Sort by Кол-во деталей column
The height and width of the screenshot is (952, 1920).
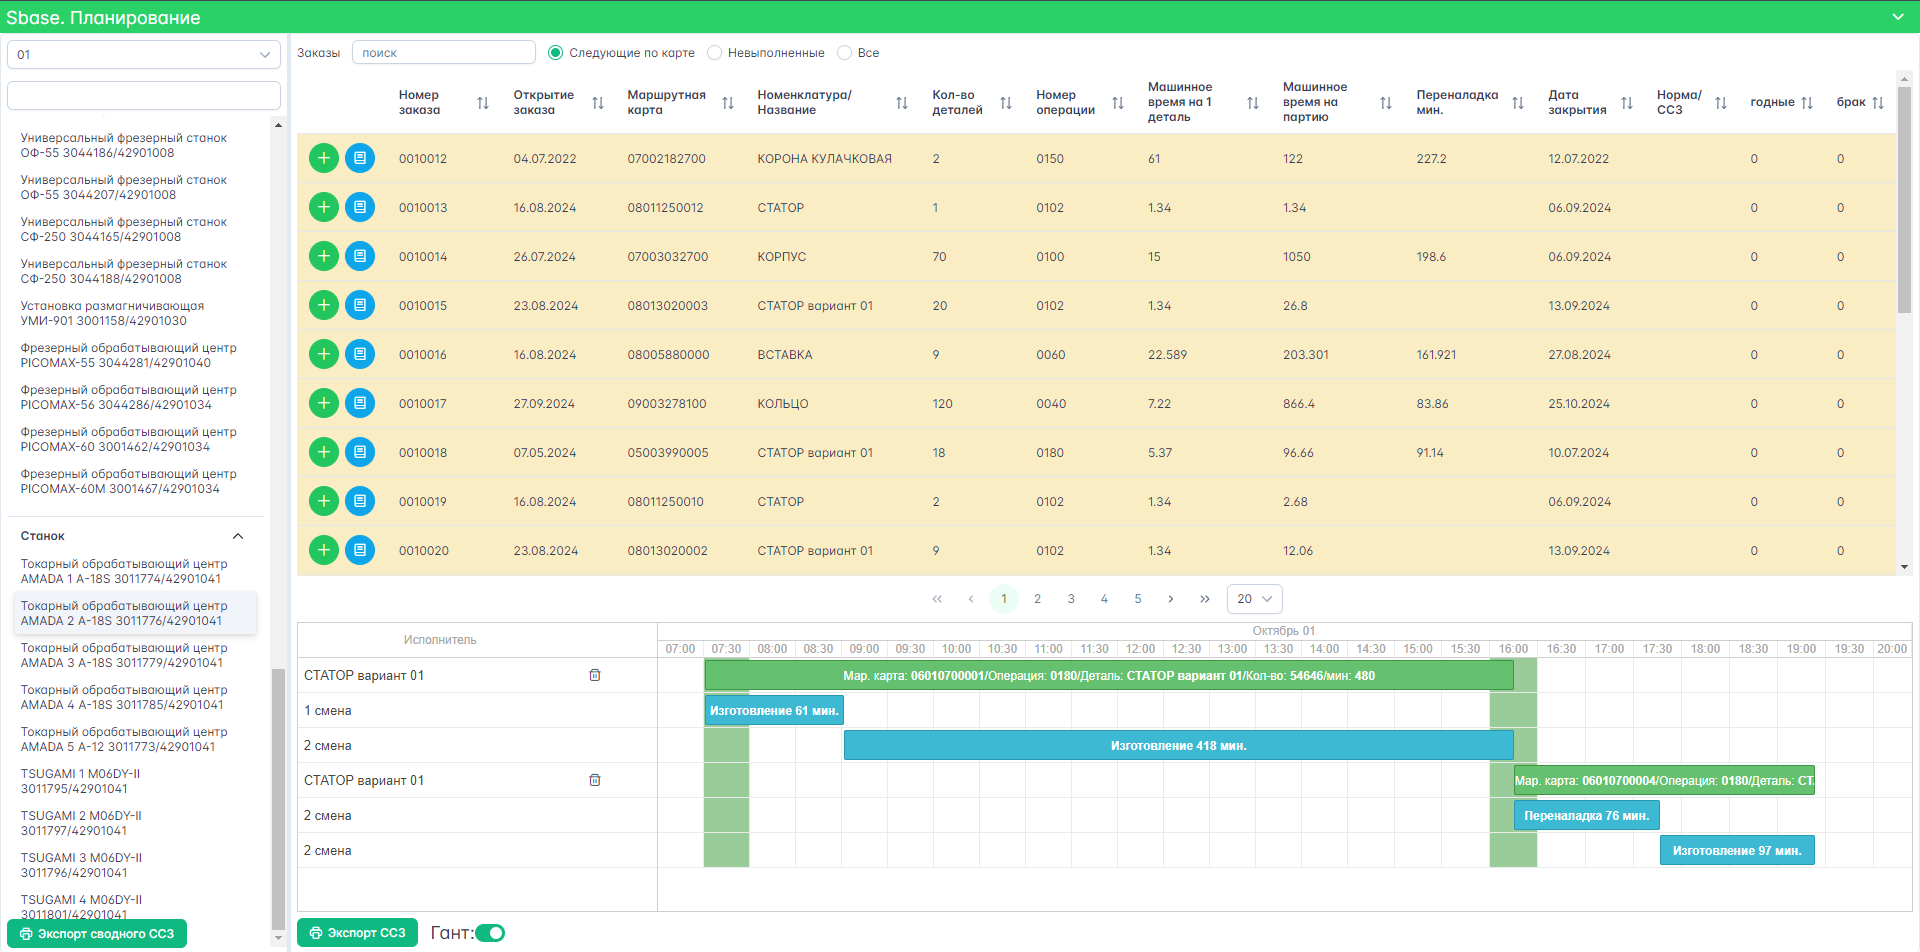point(1006,103)
